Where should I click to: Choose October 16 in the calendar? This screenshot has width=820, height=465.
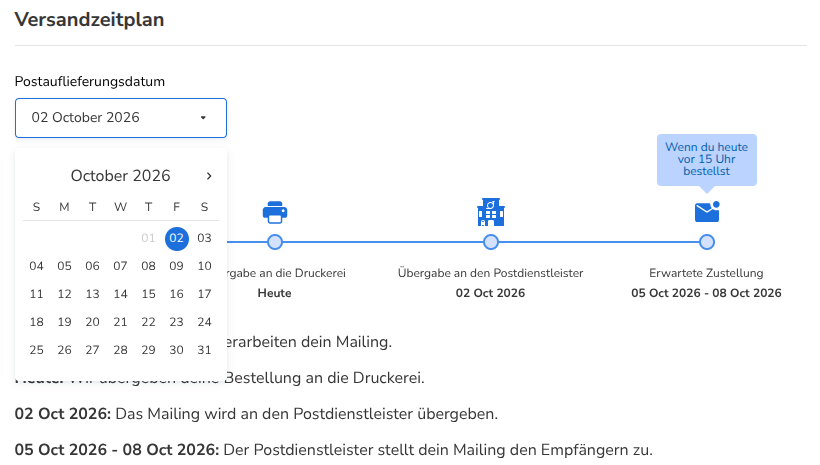tap(176, 294)
